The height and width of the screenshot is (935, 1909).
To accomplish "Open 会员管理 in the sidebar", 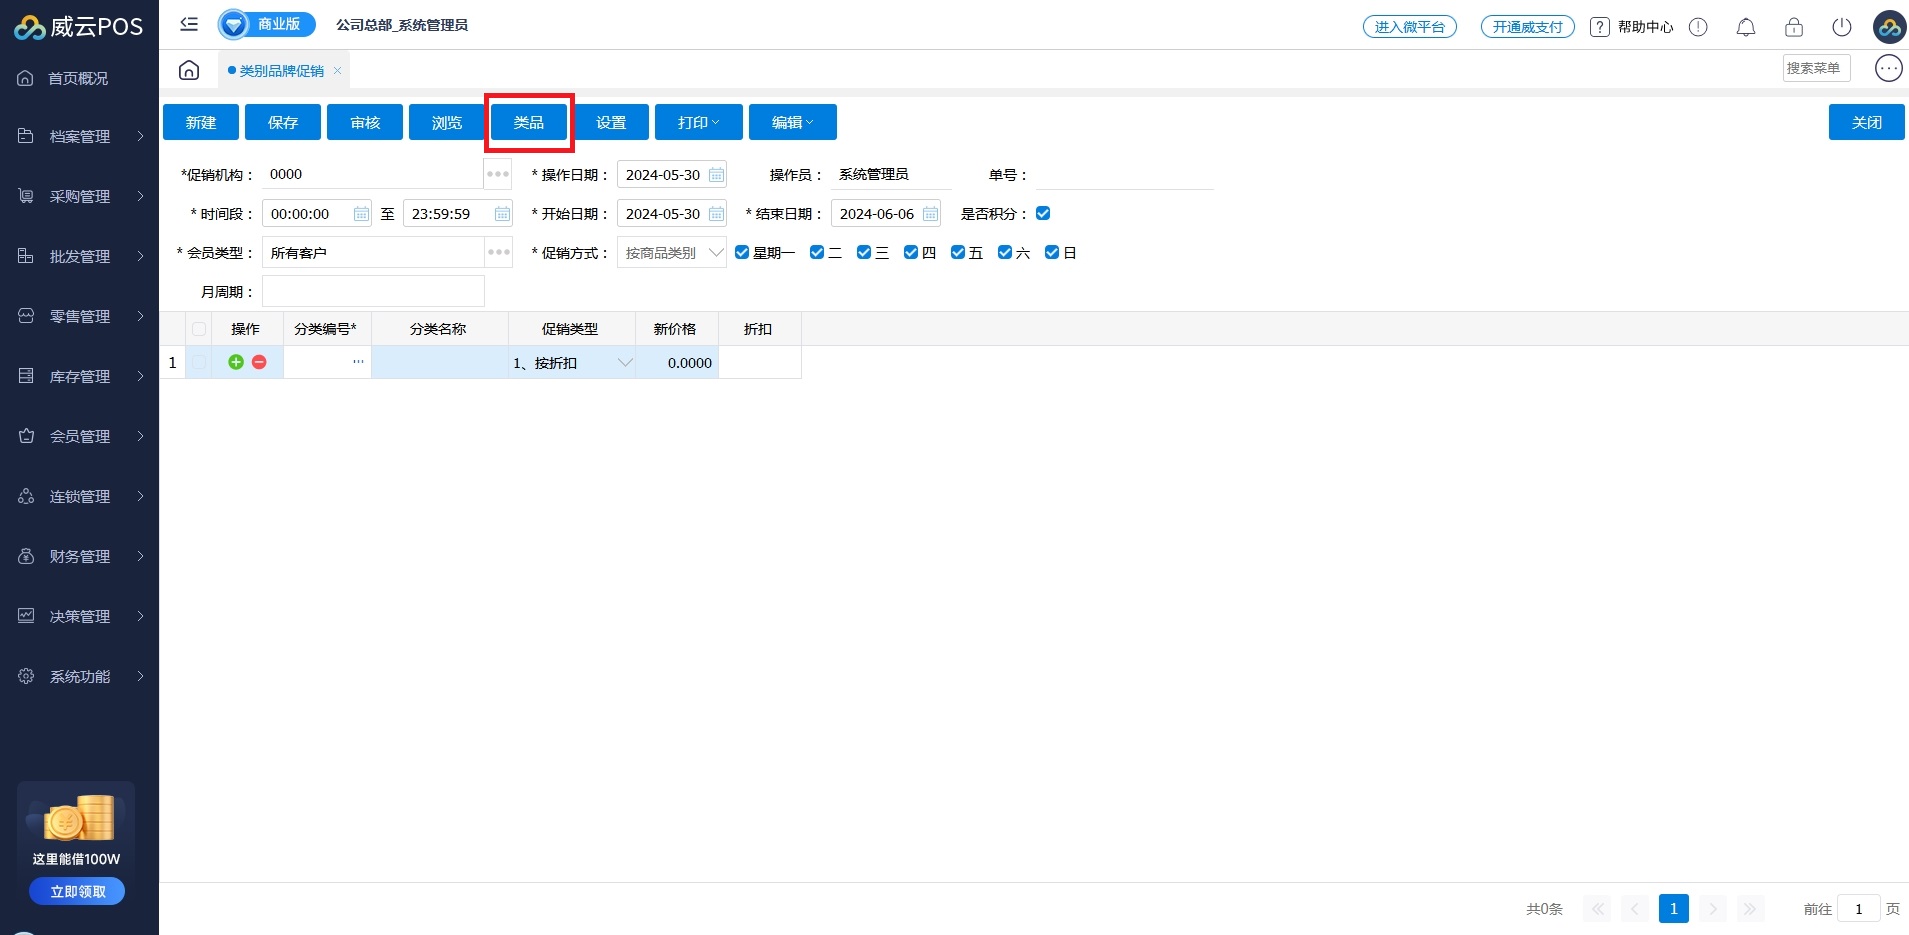I will coord(80,436).
